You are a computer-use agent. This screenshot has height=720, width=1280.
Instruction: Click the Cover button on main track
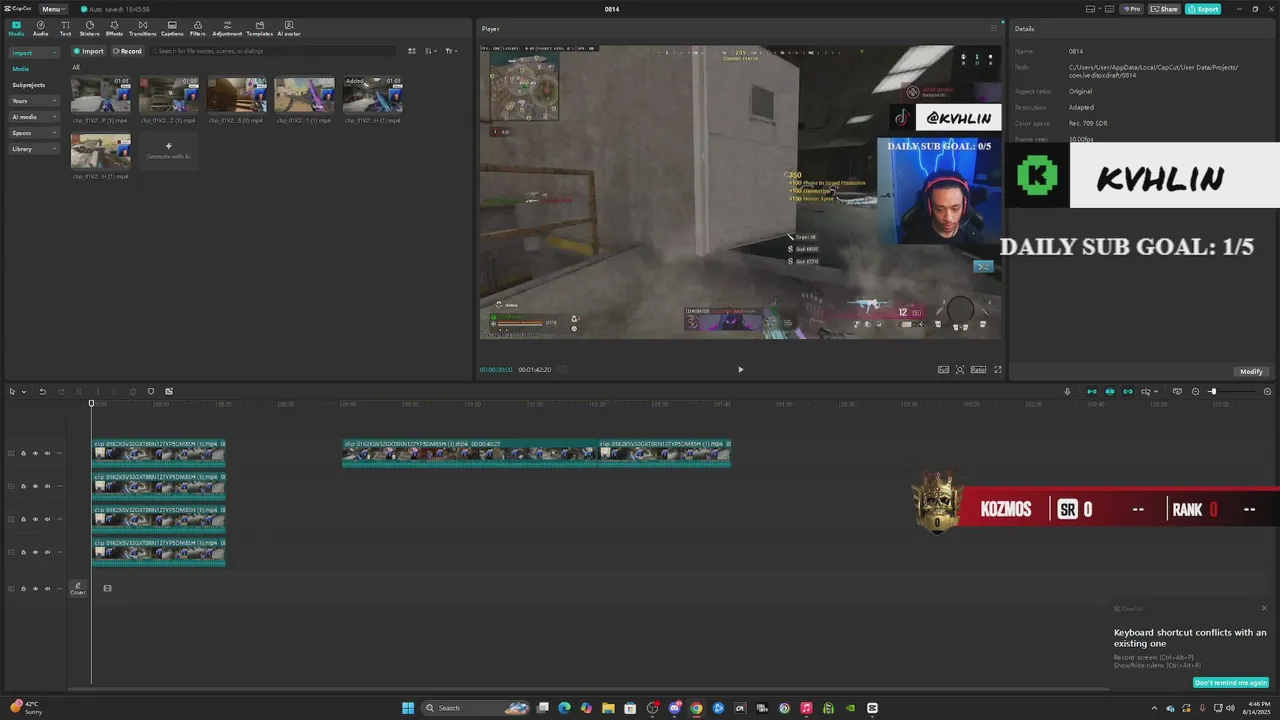(x=77, y=589)
